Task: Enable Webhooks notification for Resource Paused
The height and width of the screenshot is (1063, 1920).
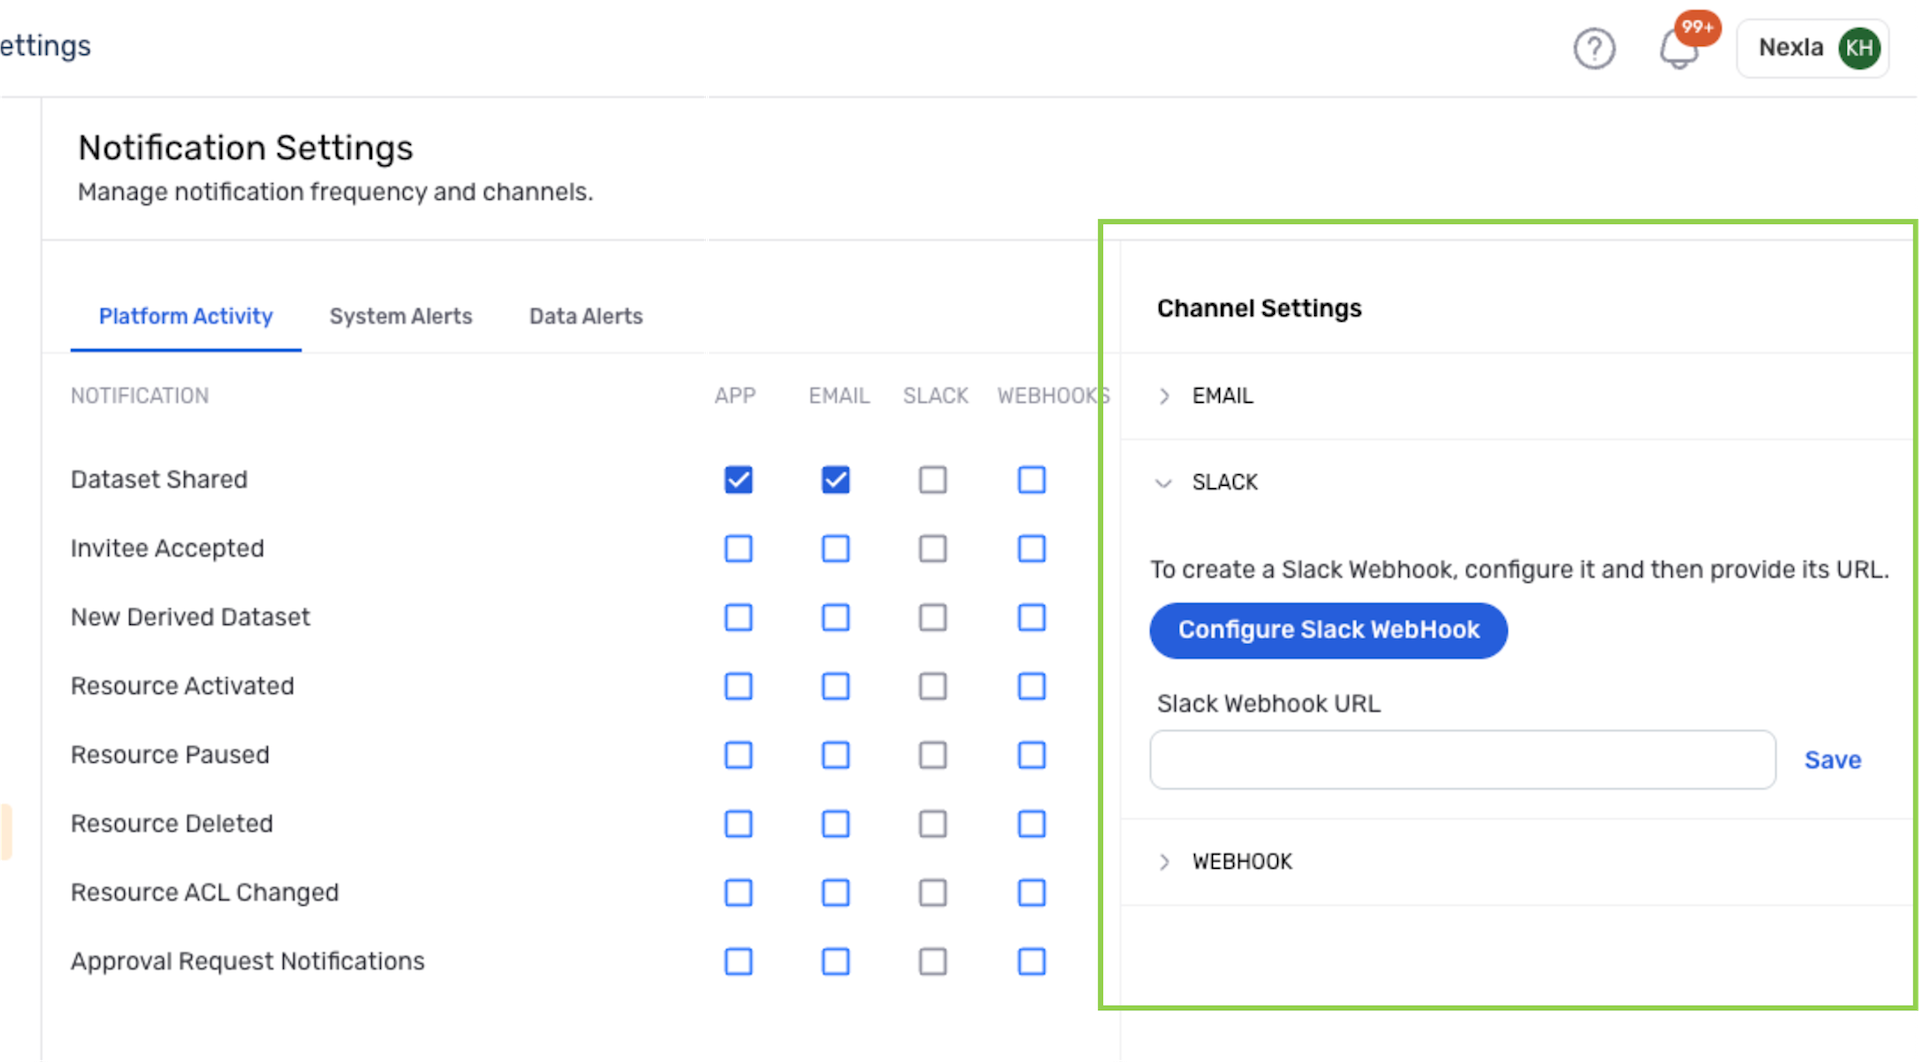Action: click(x=1032, y=755)
